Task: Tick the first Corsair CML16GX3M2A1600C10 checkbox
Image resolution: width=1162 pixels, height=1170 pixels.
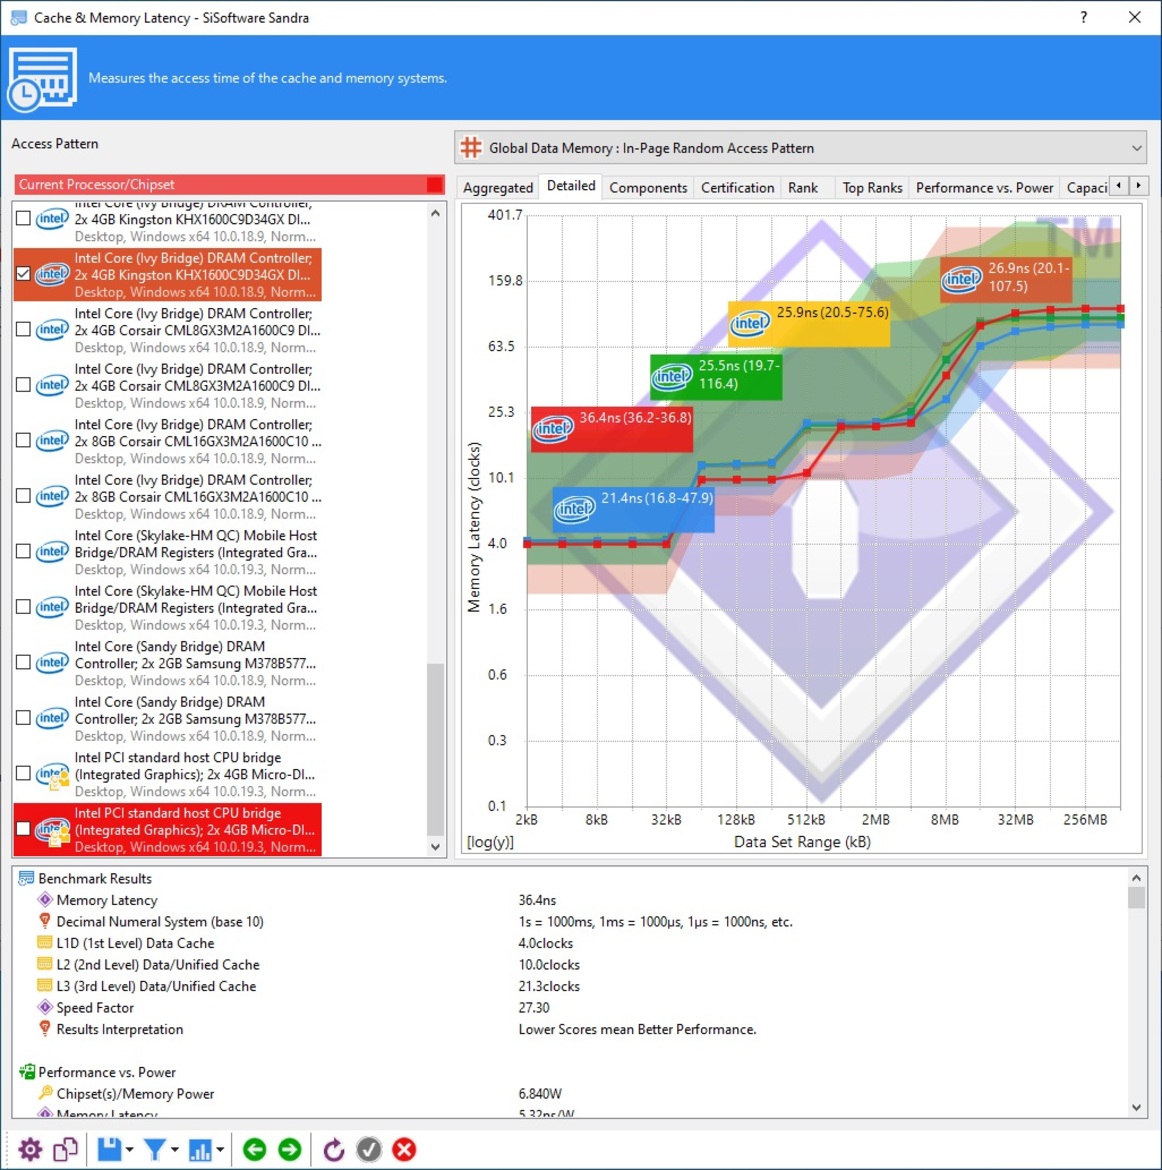Action: [23, 440]
